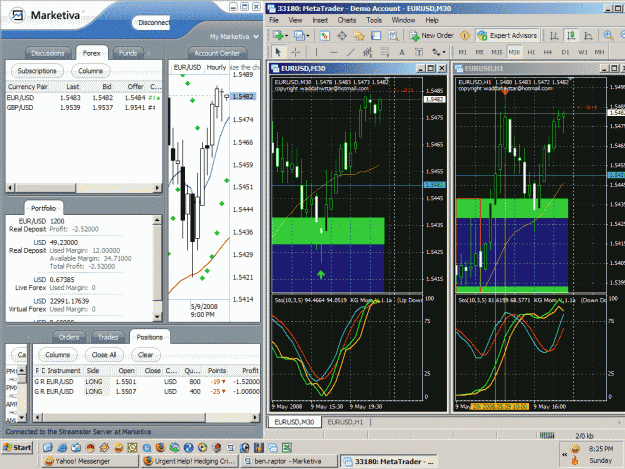Switch timeframe to H4

pos(548,52)
